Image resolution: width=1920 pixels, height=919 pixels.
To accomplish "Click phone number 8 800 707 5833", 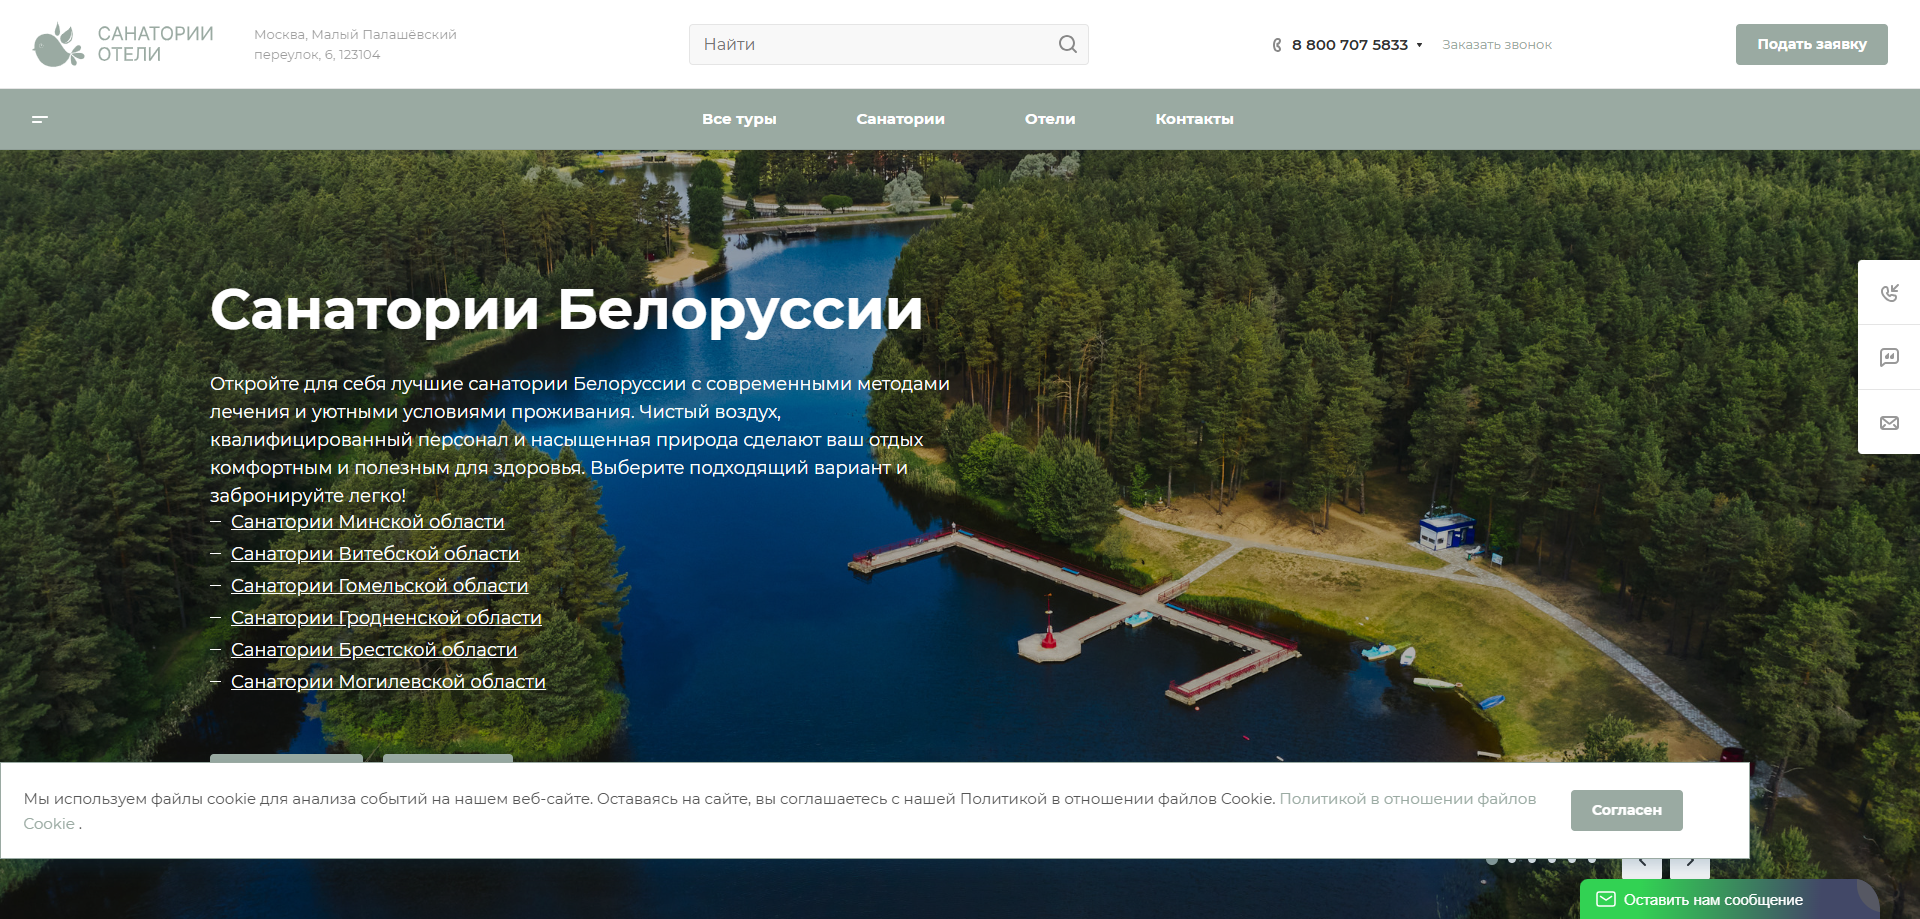I will click(1349, 45).
